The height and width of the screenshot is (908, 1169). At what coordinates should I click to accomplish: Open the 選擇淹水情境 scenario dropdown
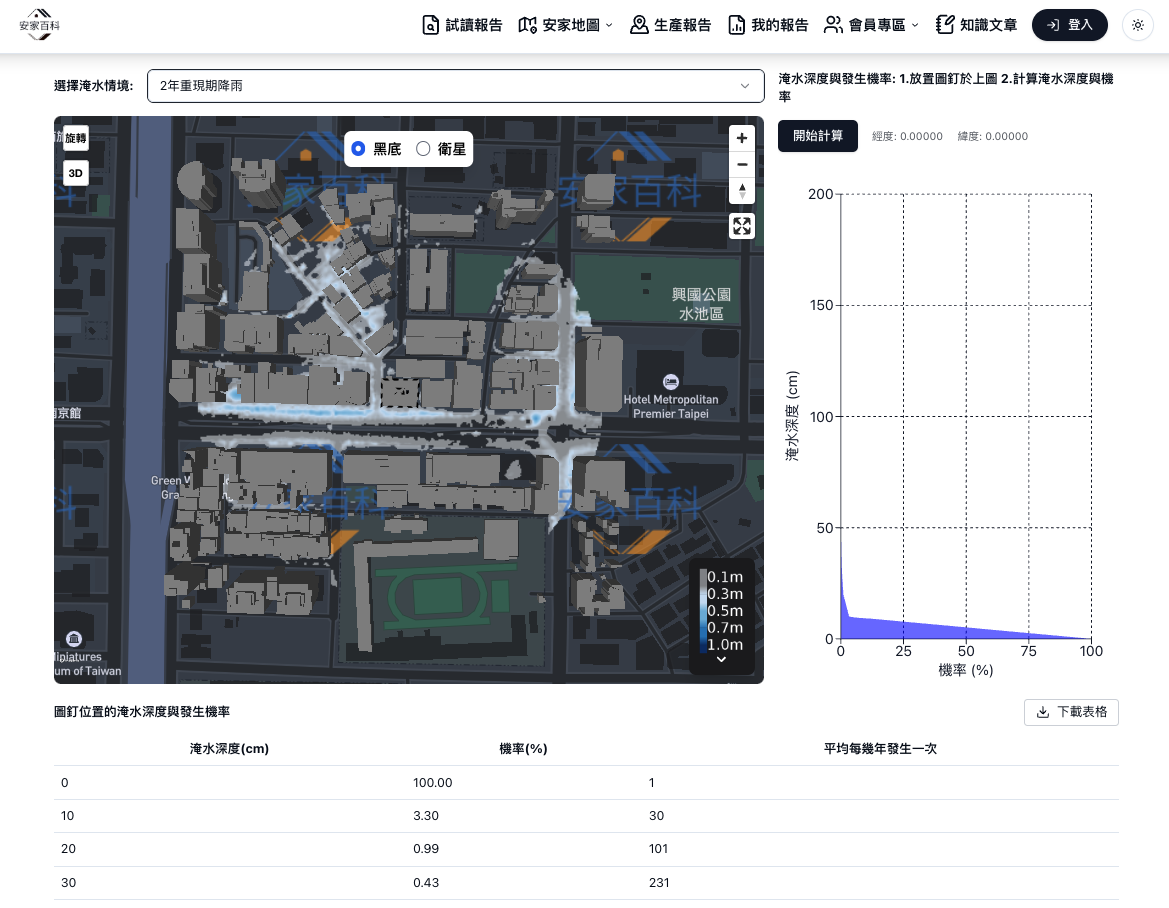click(x=455, y=86)
